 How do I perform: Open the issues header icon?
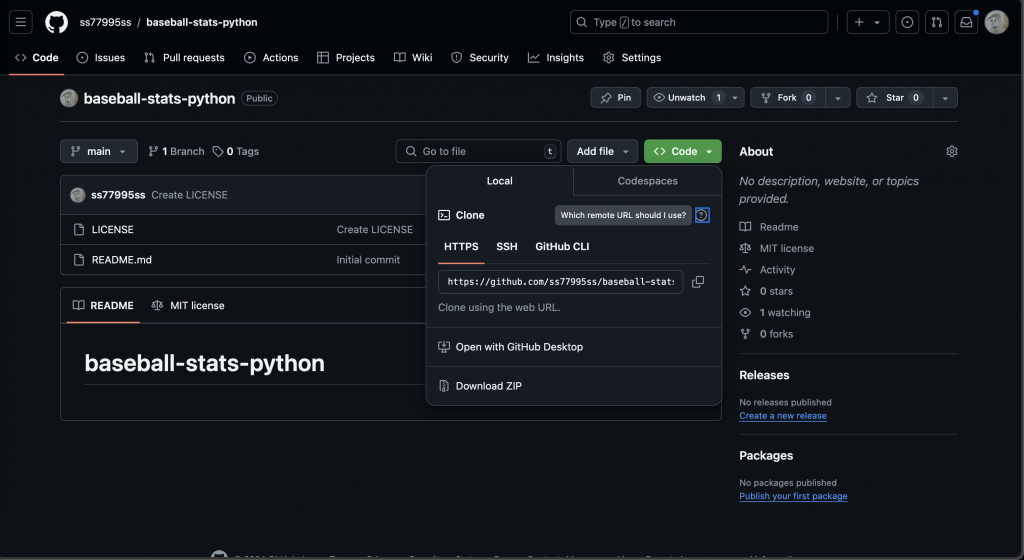tap(907, 22)
